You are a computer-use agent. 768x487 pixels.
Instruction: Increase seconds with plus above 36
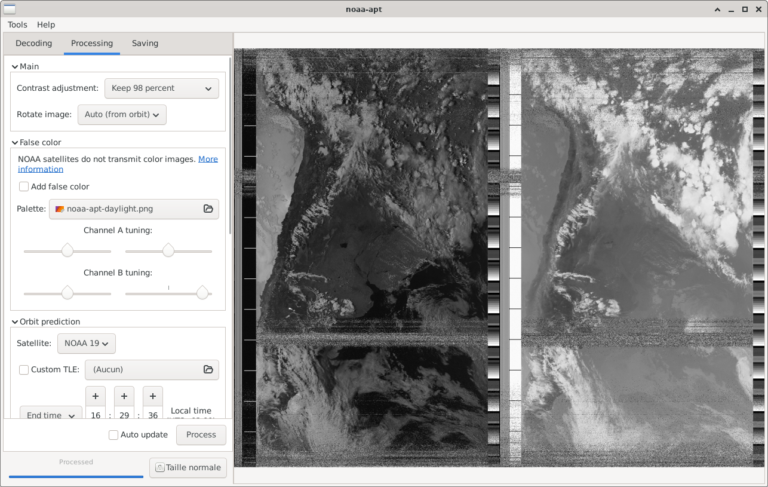[153, 396]
